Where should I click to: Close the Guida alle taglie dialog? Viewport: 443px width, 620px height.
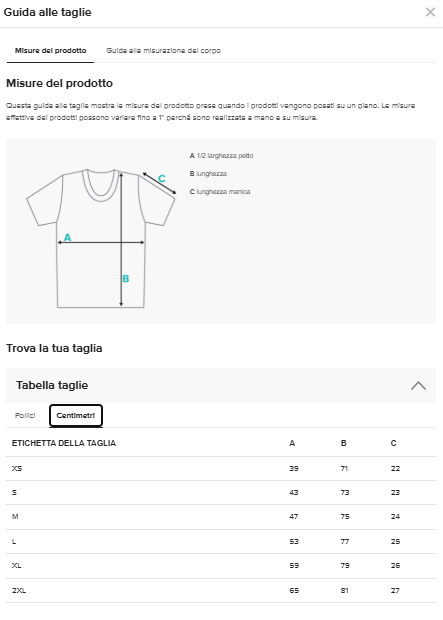pyautogui.click(x=430, y=12)
